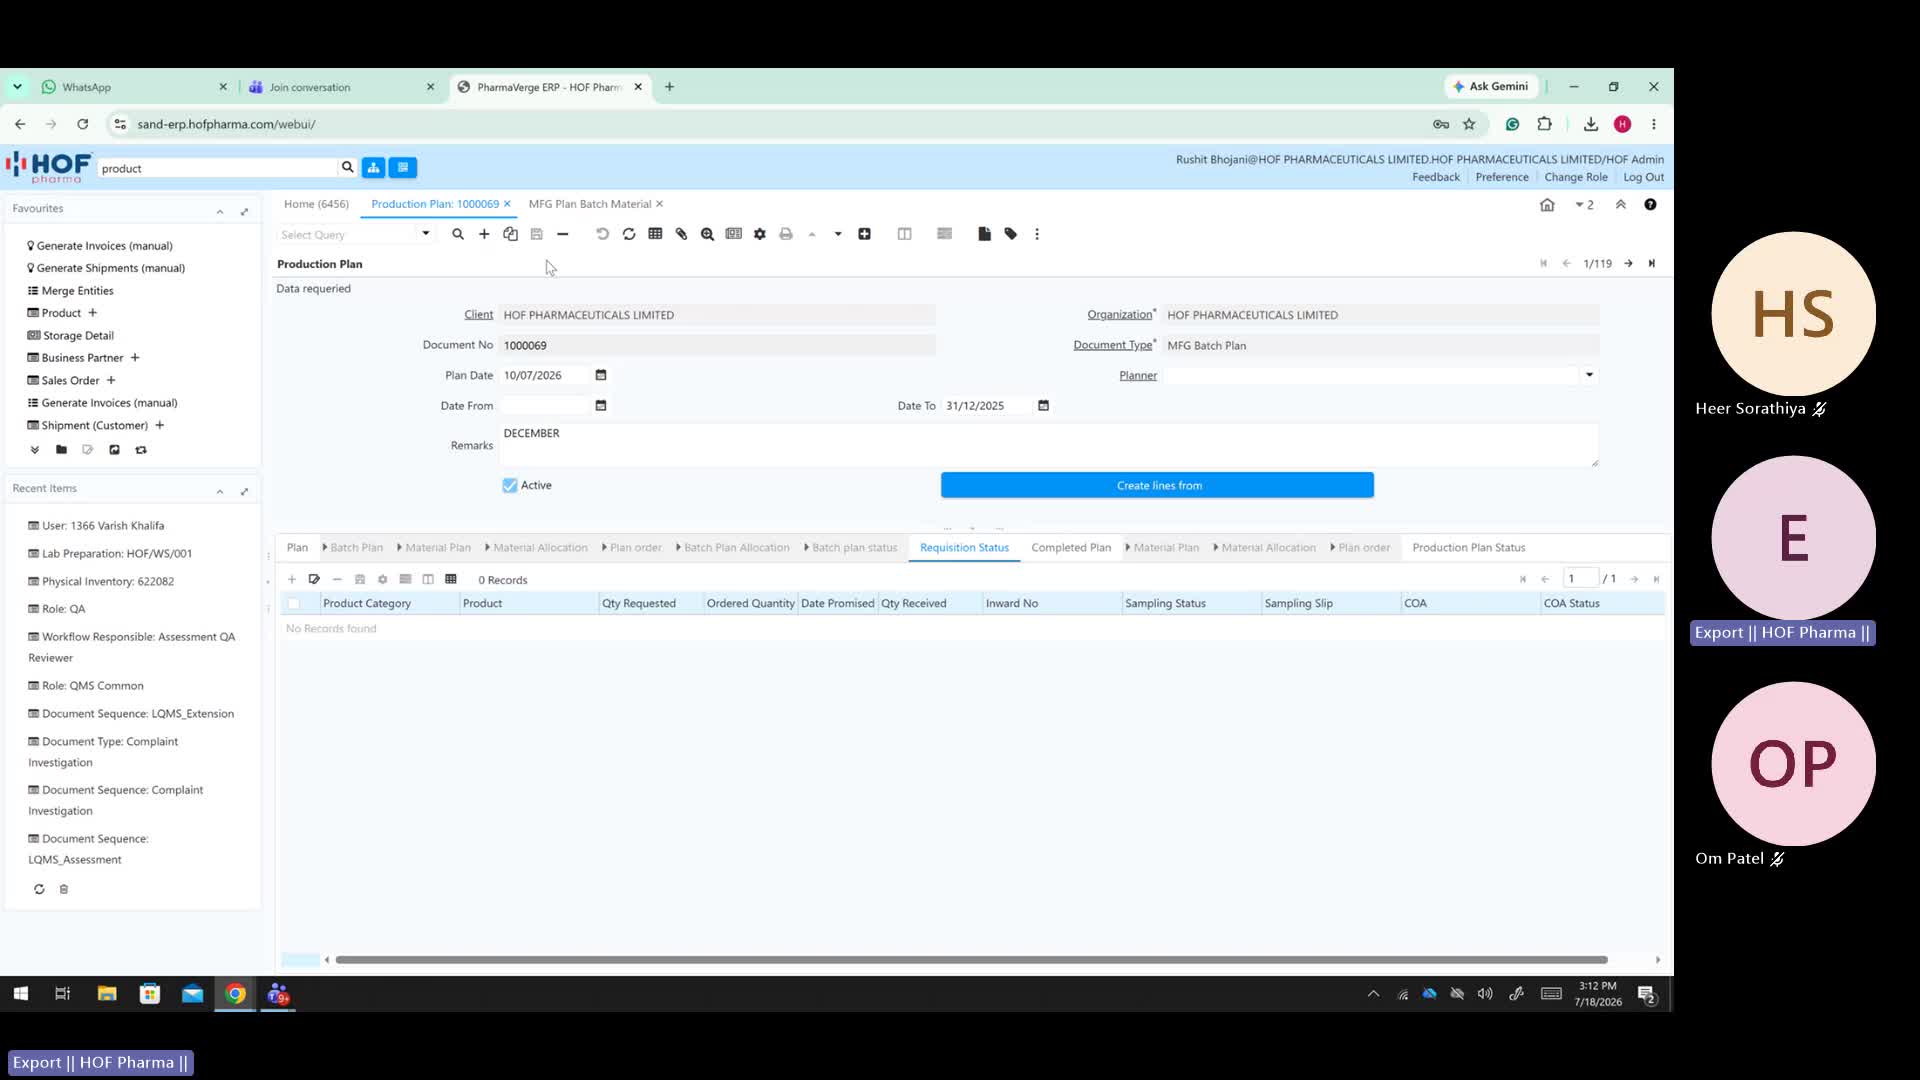The image size is (1920, 1080).
Task: Click the horizontal scrollbar at bottom
Action: pyautogui.click(x=971, y=960)
